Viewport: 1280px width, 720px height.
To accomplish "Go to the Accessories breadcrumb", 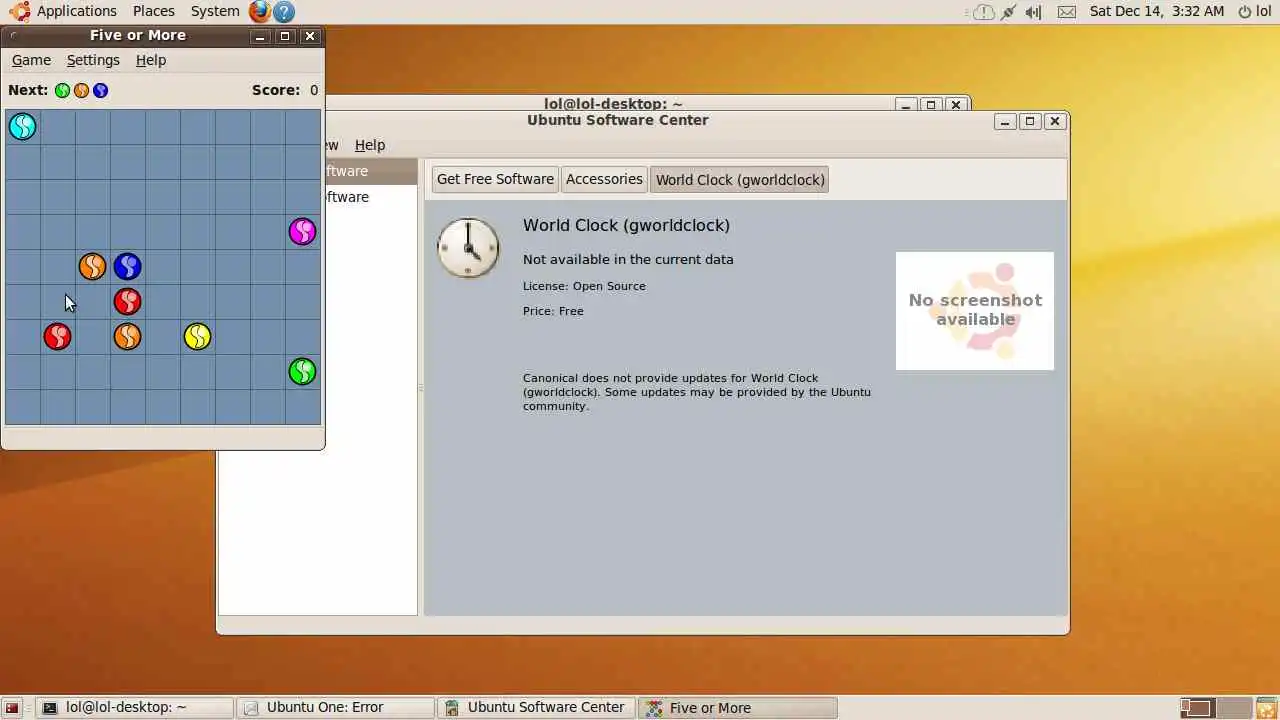I will [x=604, y=179].
